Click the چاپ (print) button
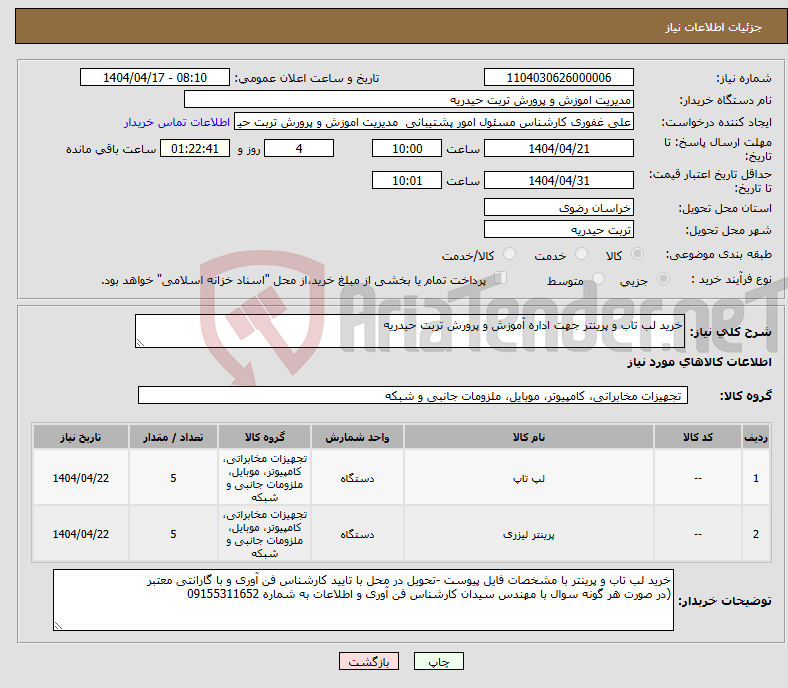This screenshot has width=788, height=688. [438, 661]
